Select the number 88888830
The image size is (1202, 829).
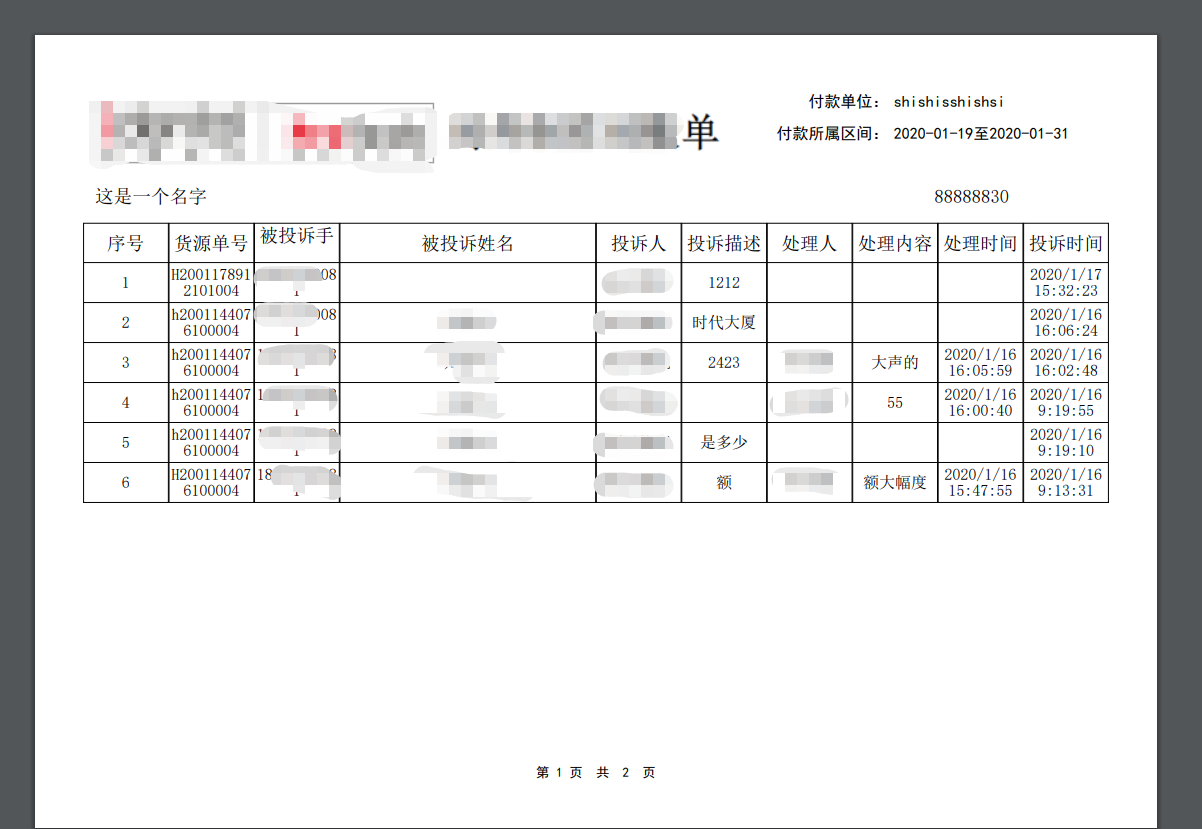click(971, 197)
